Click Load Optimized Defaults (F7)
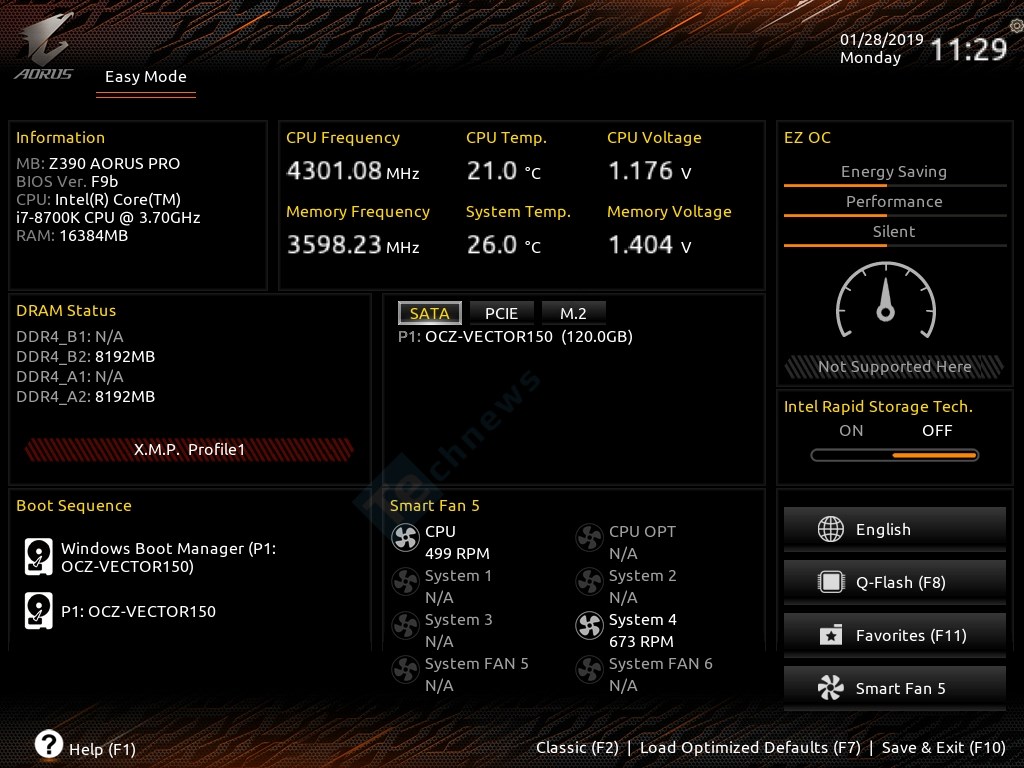 pyautogui.click(x=750, y=748)
